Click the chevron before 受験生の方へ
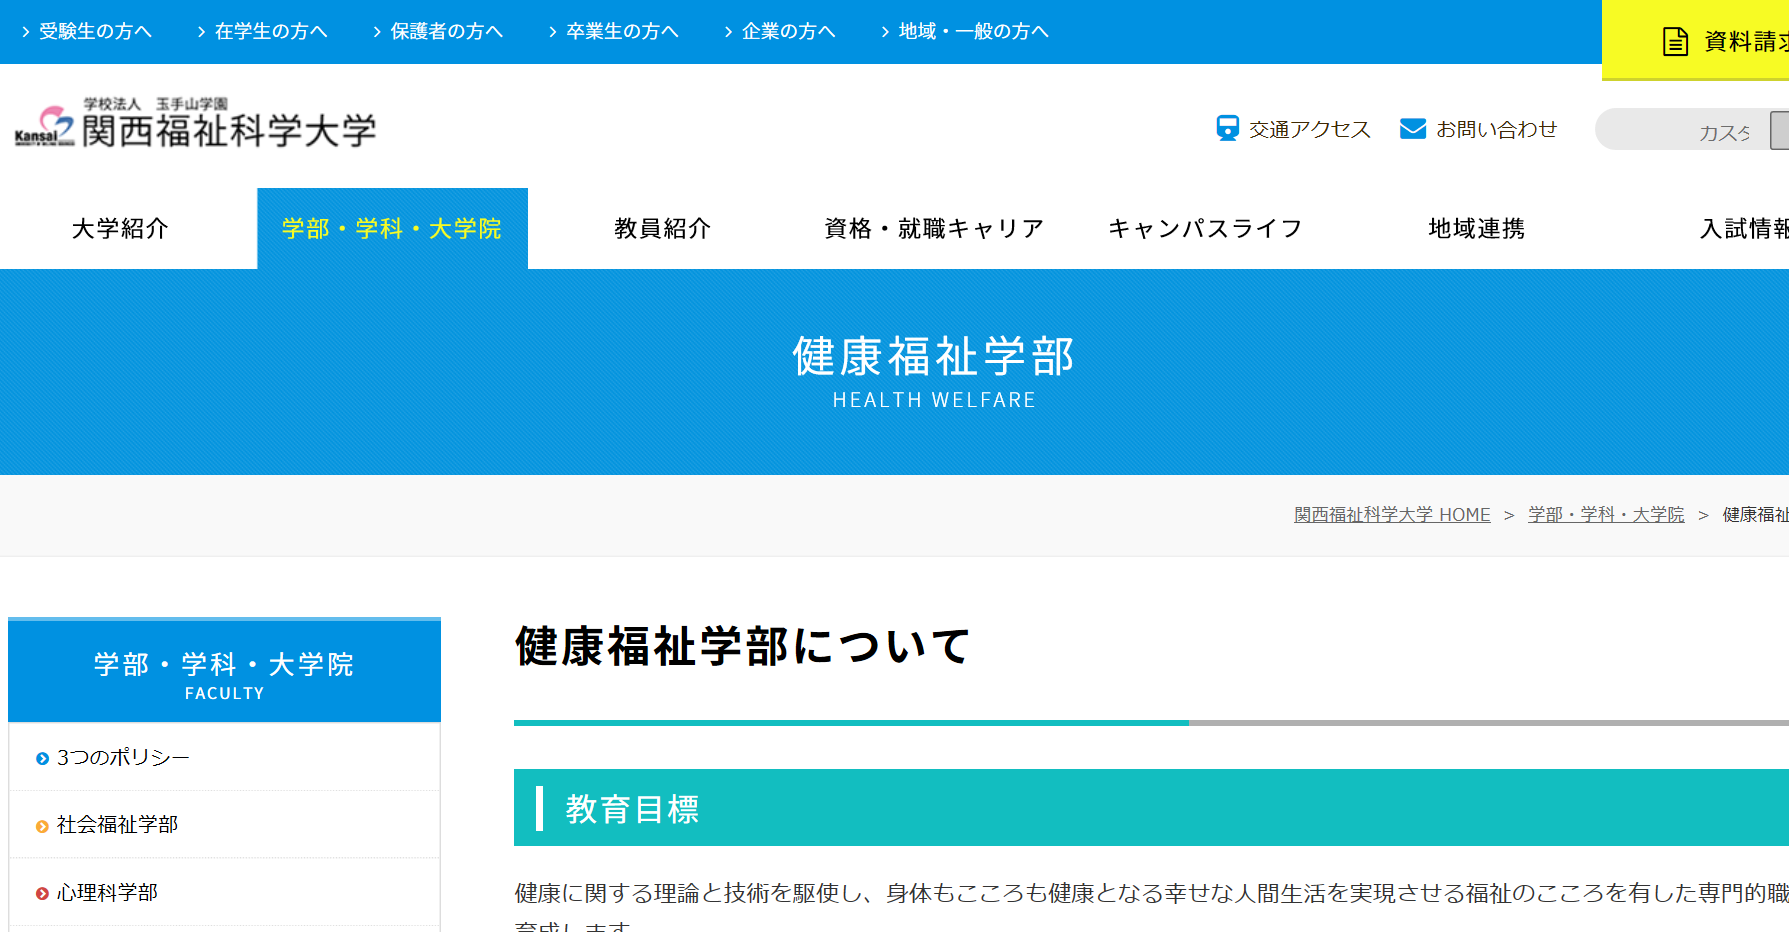The width and height of the screenshot is (1789, 932). [26, 32]
